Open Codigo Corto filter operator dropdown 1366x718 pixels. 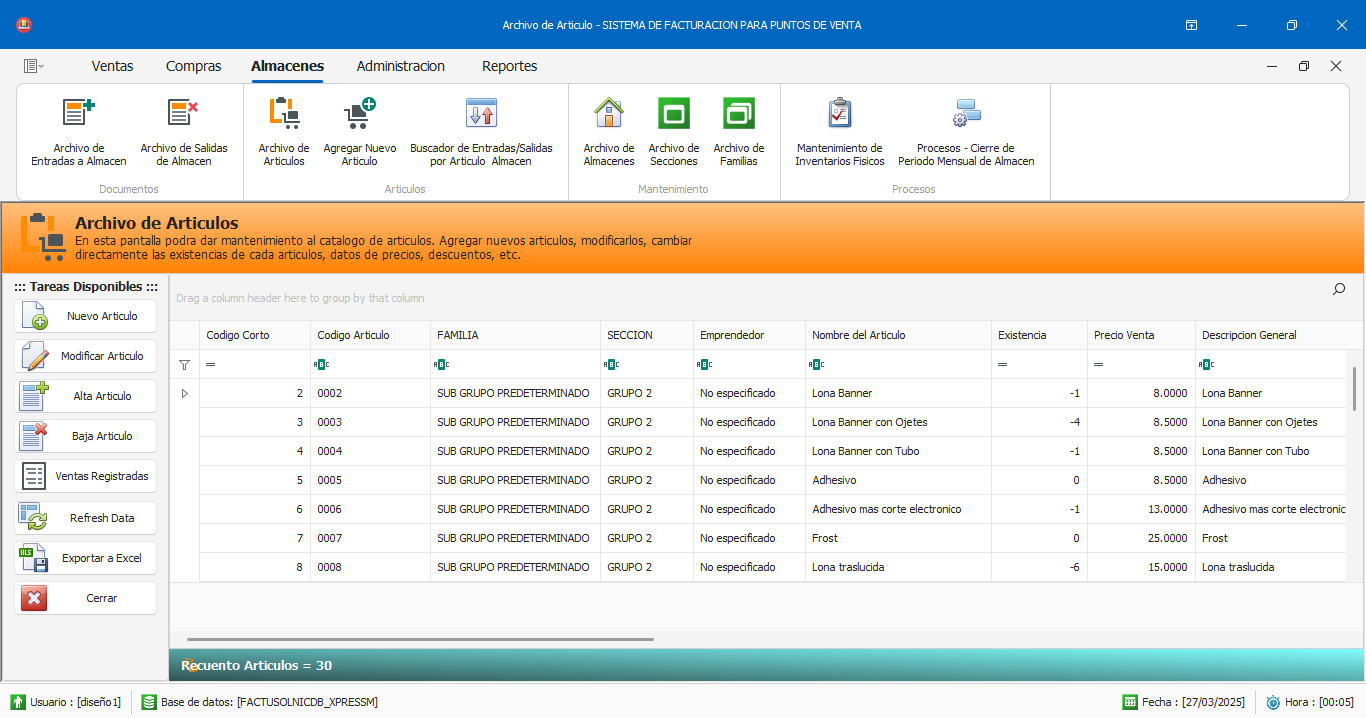[x=210, y=365]
